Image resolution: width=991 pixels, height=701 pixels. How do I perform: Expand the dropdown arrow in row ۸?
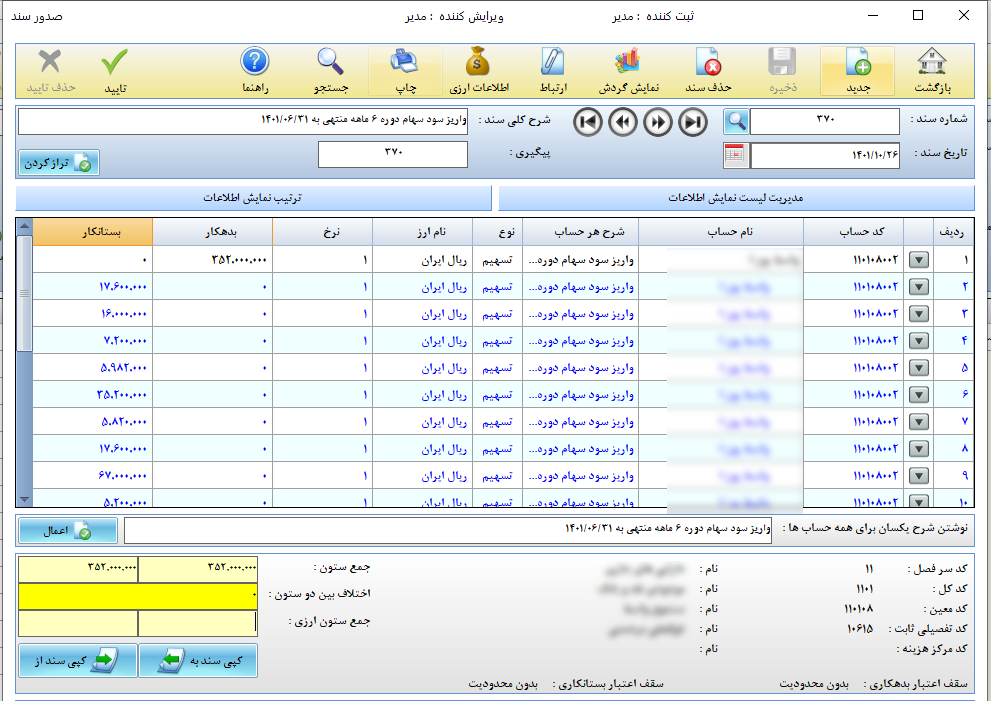[918, 449]
